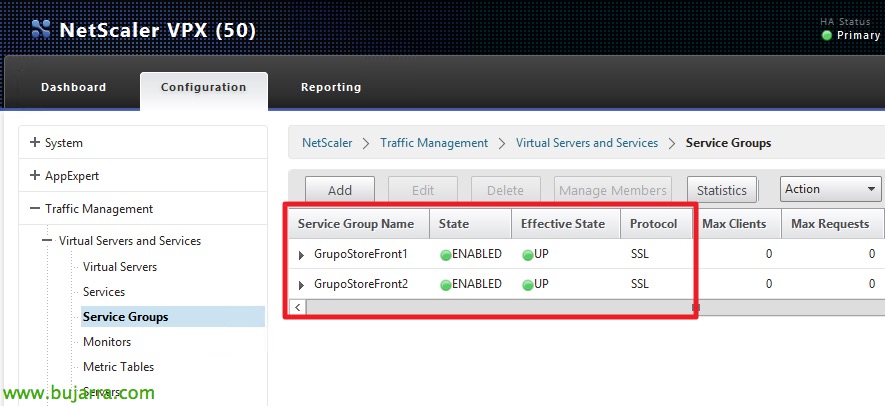The image size is (885, 406).
Task: Click the Edit button
Action: 423,190
